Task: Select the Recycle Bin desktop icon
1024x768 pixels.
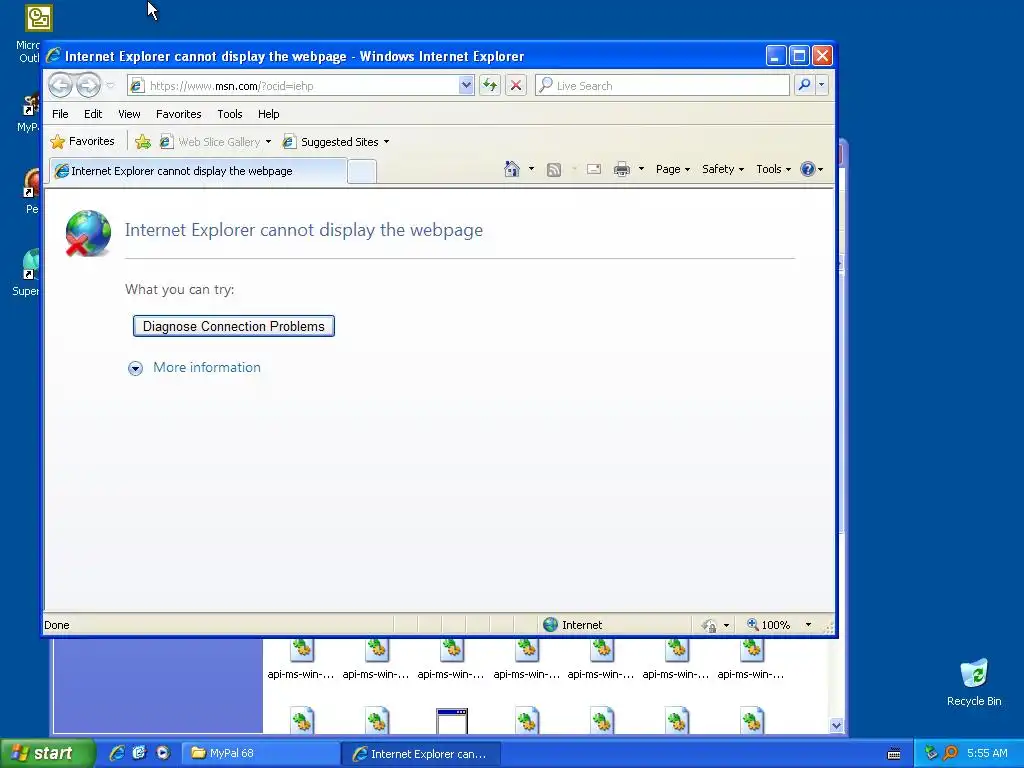Action: click(x=974, y=683)
